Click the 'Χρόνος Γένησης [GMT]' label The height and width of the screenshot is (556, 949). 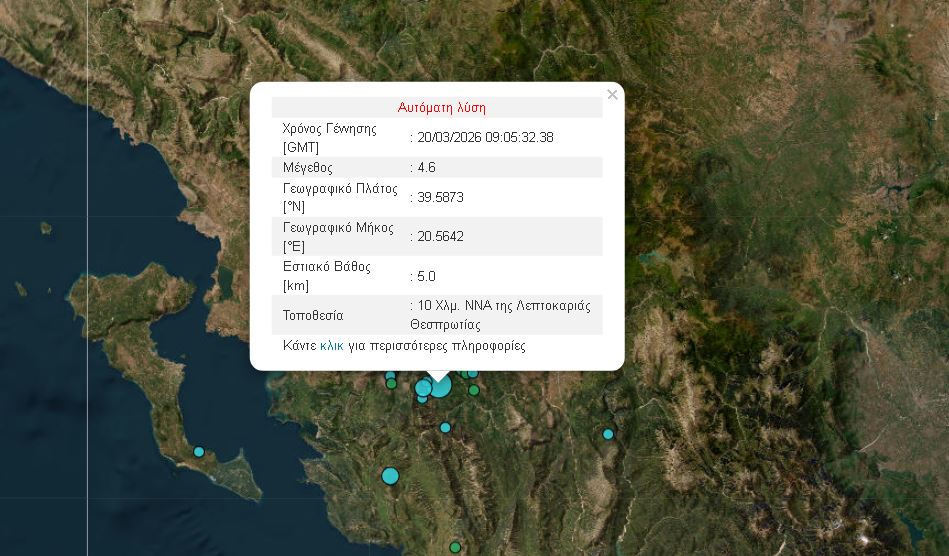329,138
